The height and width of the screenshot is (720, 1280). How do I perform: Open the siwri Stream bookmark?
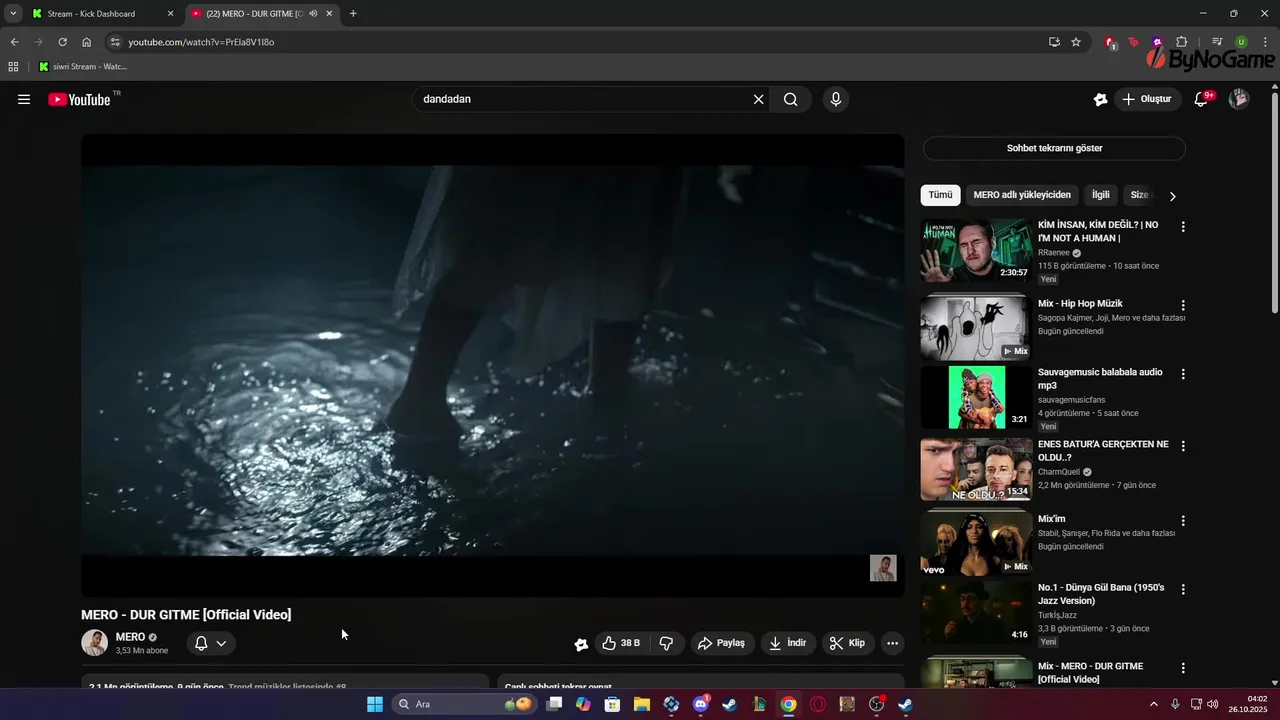83,66
